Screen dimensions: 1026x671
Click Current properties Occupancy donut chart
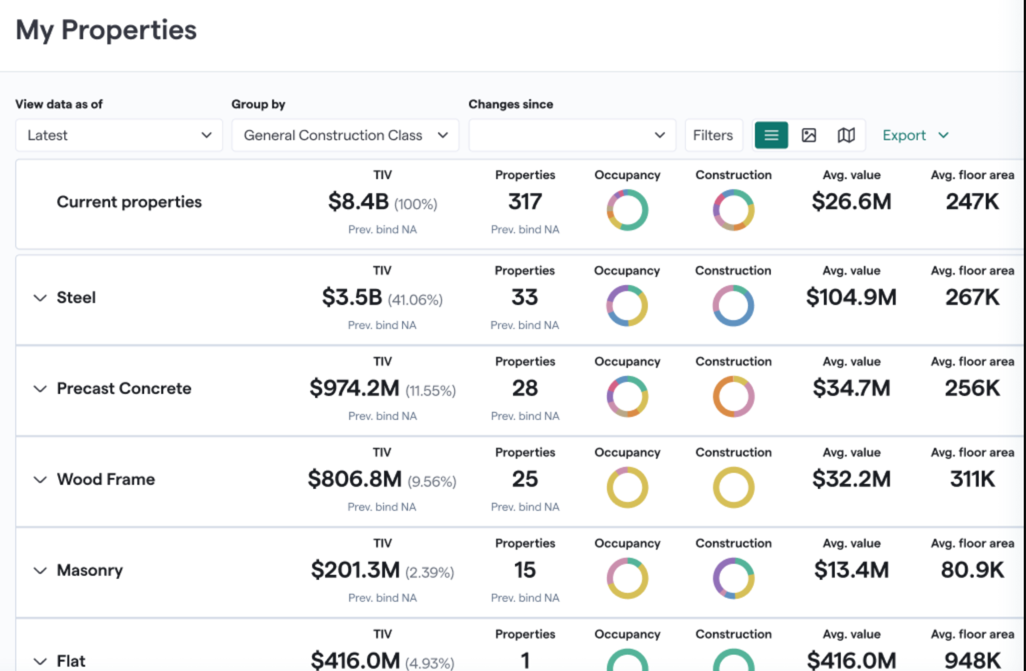627,210
